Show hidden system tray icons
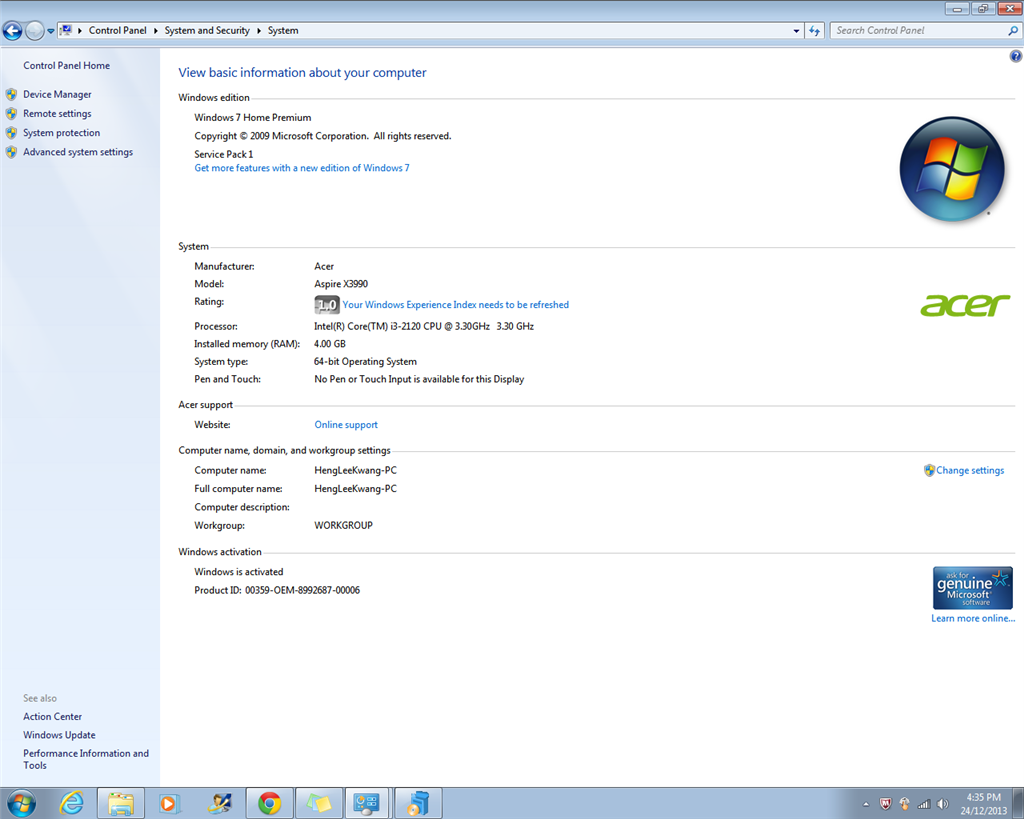The image size is (1024, 819). tap(866, 804)
